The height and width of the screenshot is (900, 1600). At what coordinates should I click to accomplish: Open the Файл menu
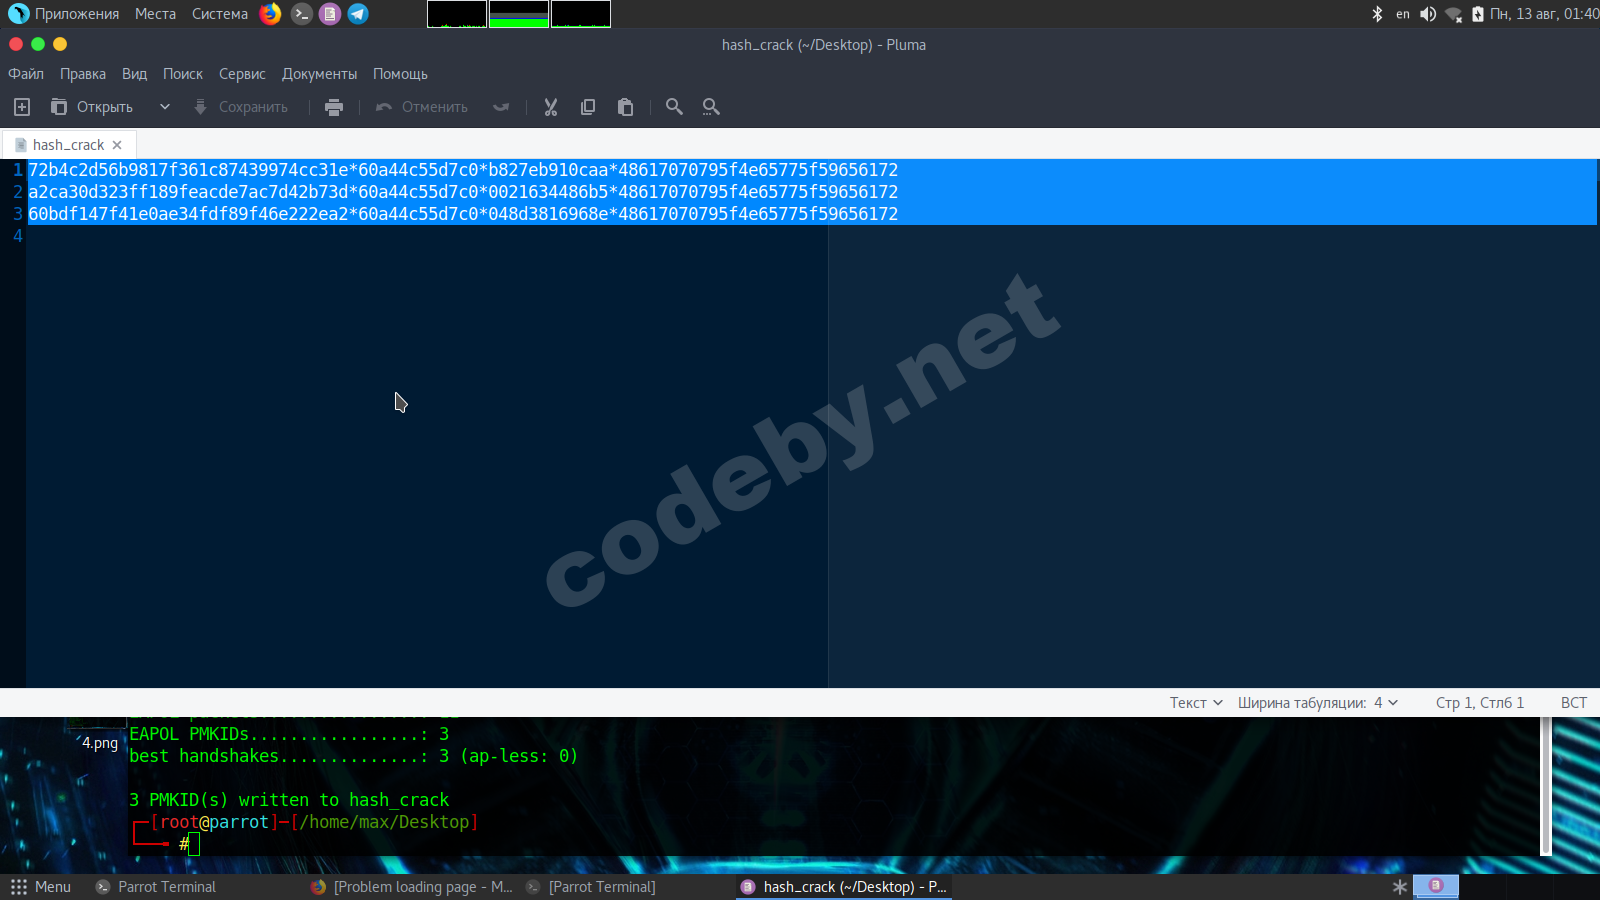(26, 74)
